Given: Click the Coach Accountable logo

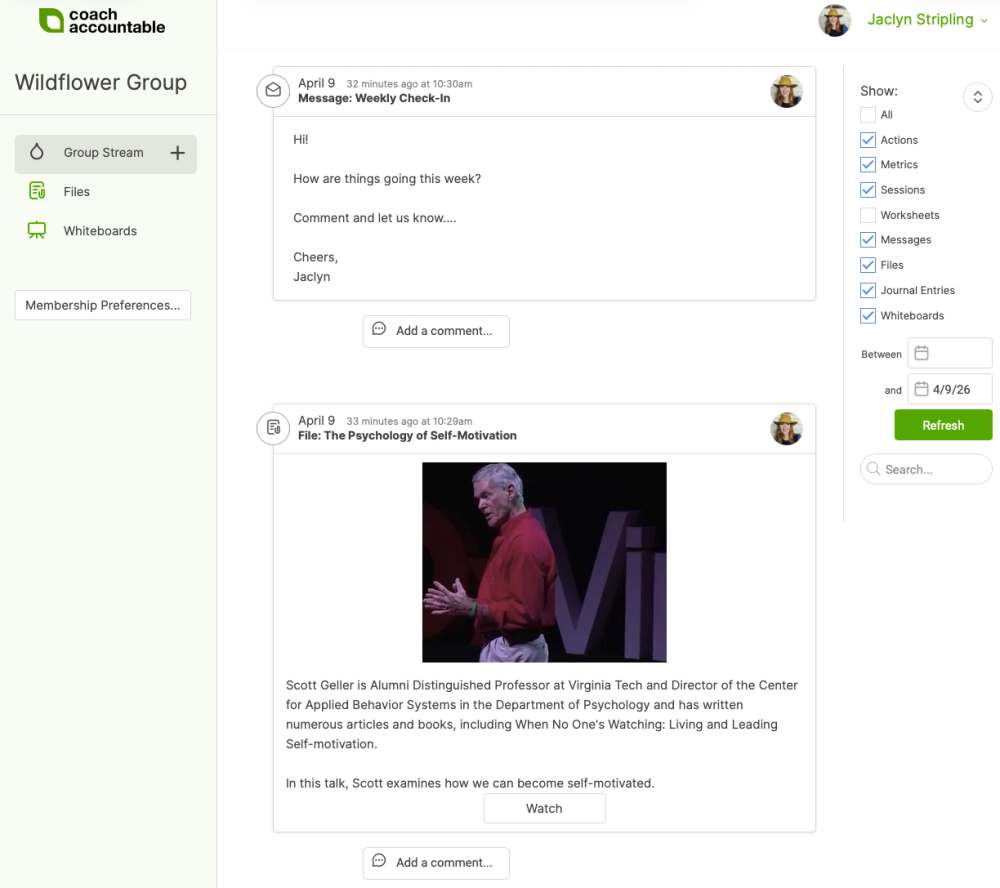Looking at the screenshot, I should (x=101, y=20).
